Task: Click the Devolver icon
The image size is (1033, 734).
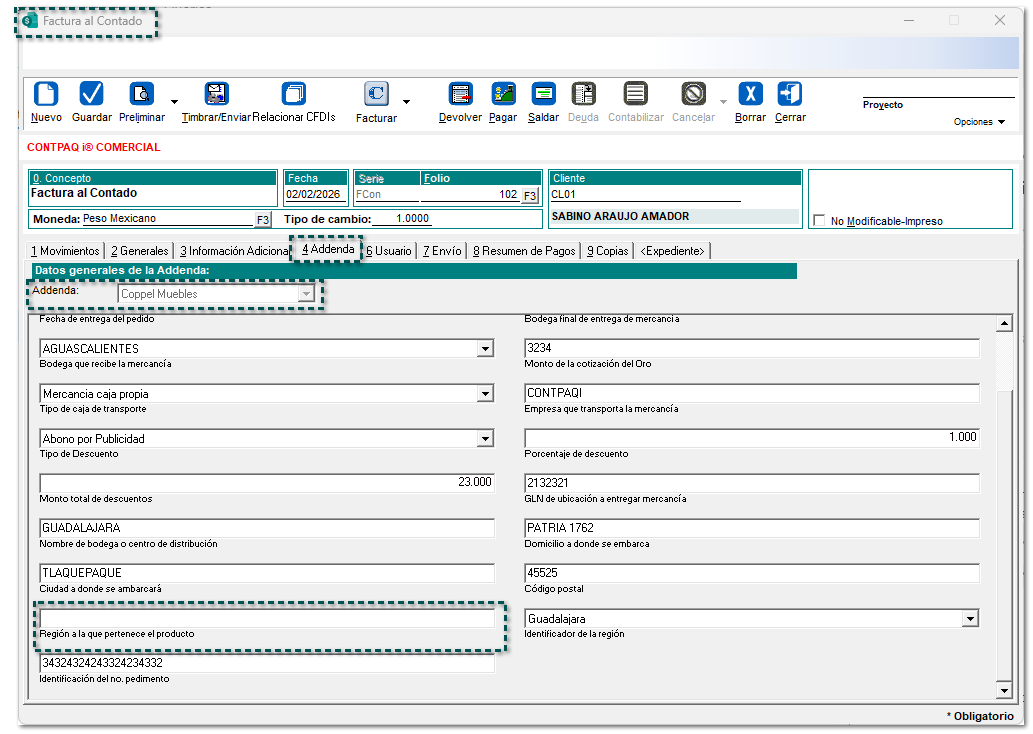Action: (x=460, y=95)
